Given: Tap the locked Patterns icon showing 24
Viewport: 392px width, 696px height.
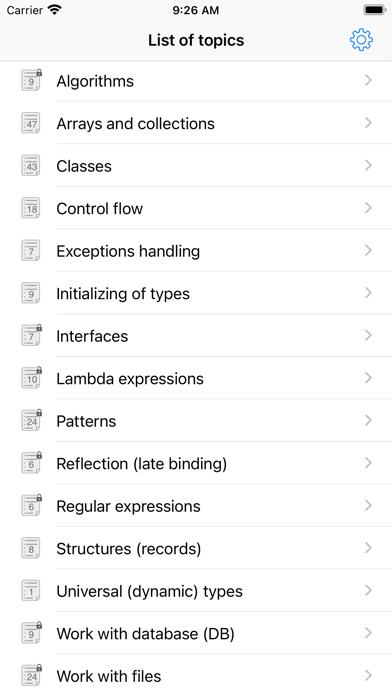Looking at the screenshot, I should point(32,420).
